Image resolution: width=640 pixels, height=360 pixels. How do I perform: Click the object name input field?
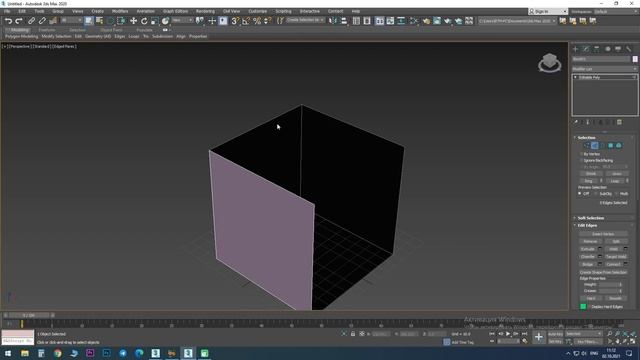pos(601,59)
